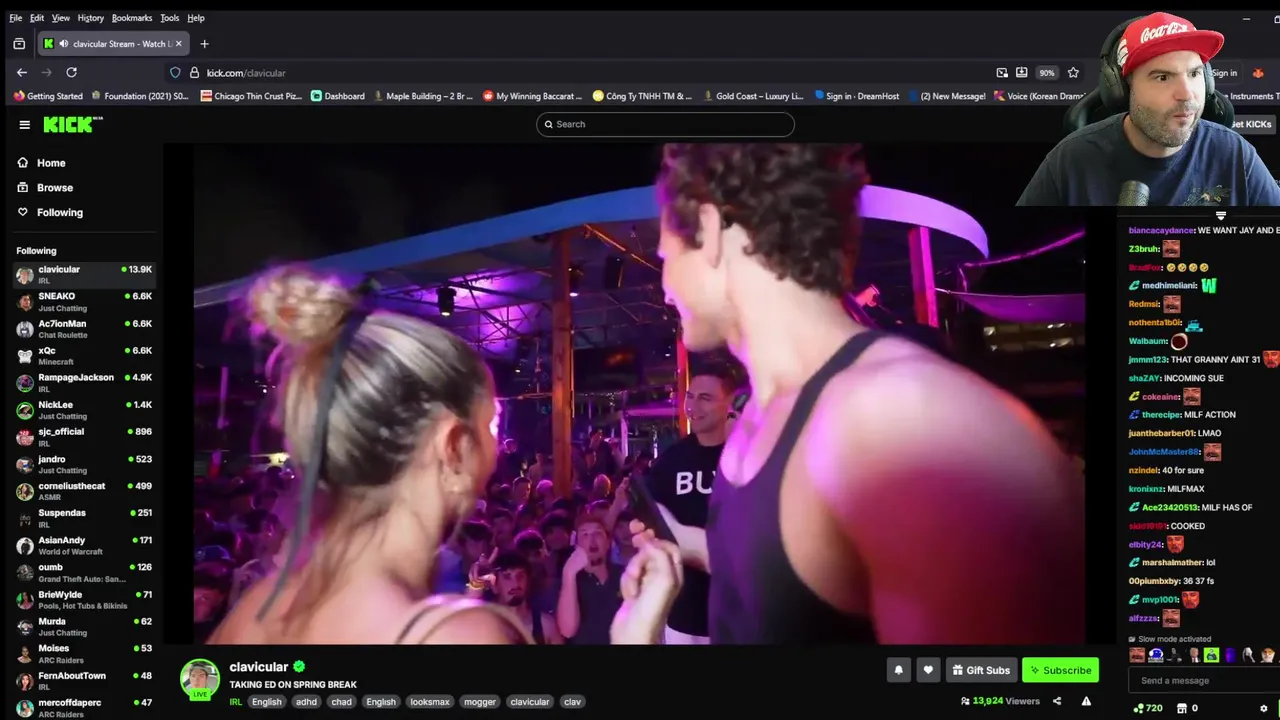Click the Gift Subs button
The height and width of the screenshot is (720, 1280).
(x=981, y=670)
